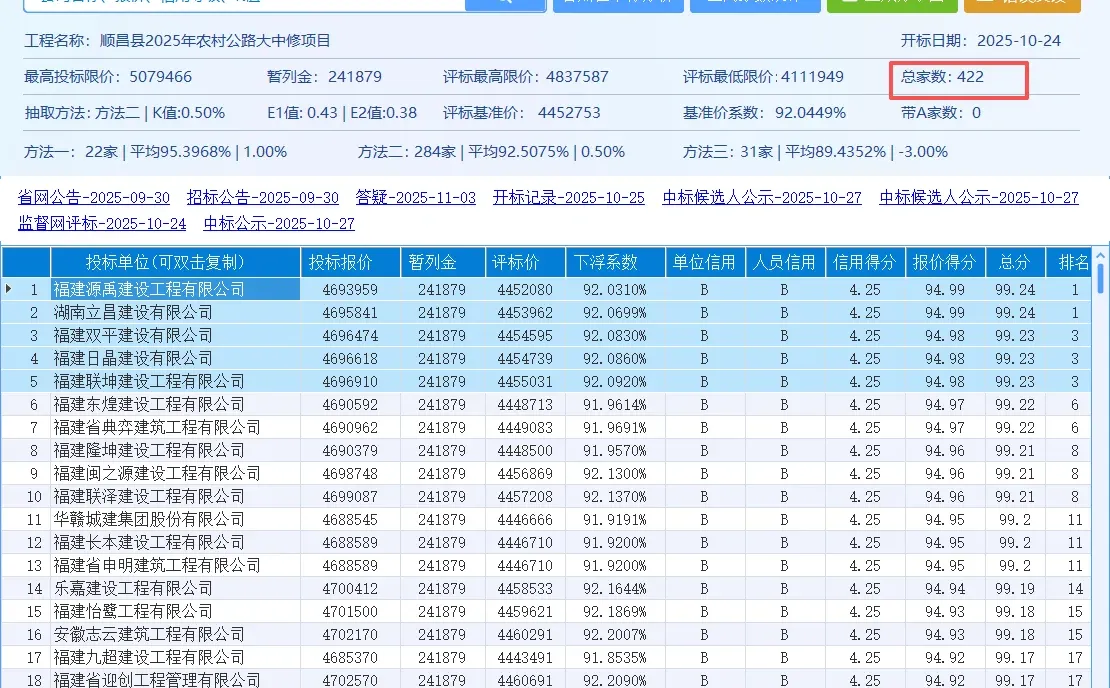Open the 答疑-2025-11-03 link
The width and height of the screenshot is (1110, 688).
(416, 198)
